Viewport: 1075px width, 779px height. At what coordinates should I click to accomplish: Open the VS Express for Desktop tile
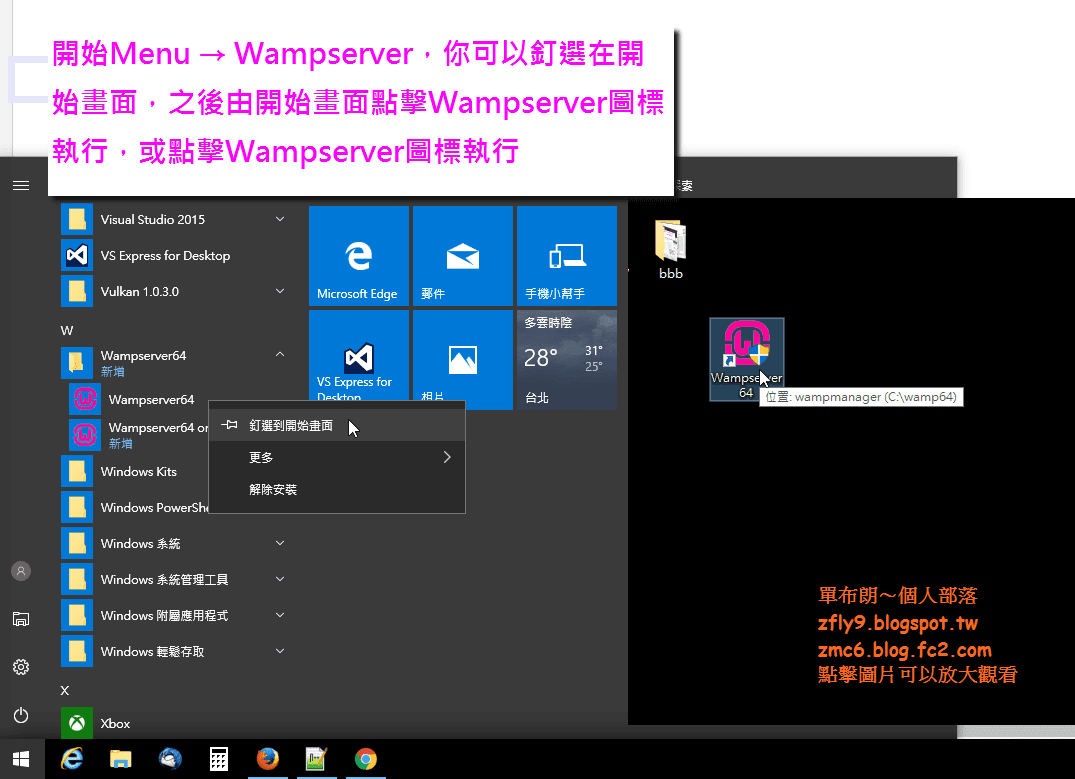tap(359, 355)
